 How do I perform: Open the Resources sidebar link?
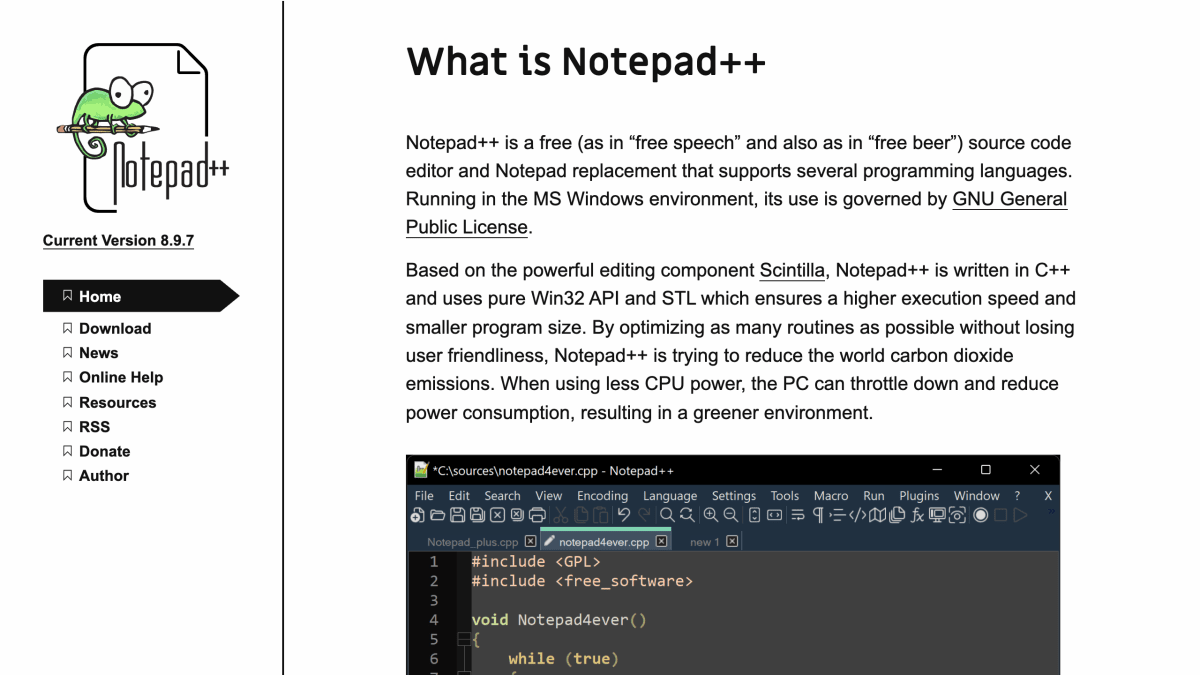pos(118,402)
